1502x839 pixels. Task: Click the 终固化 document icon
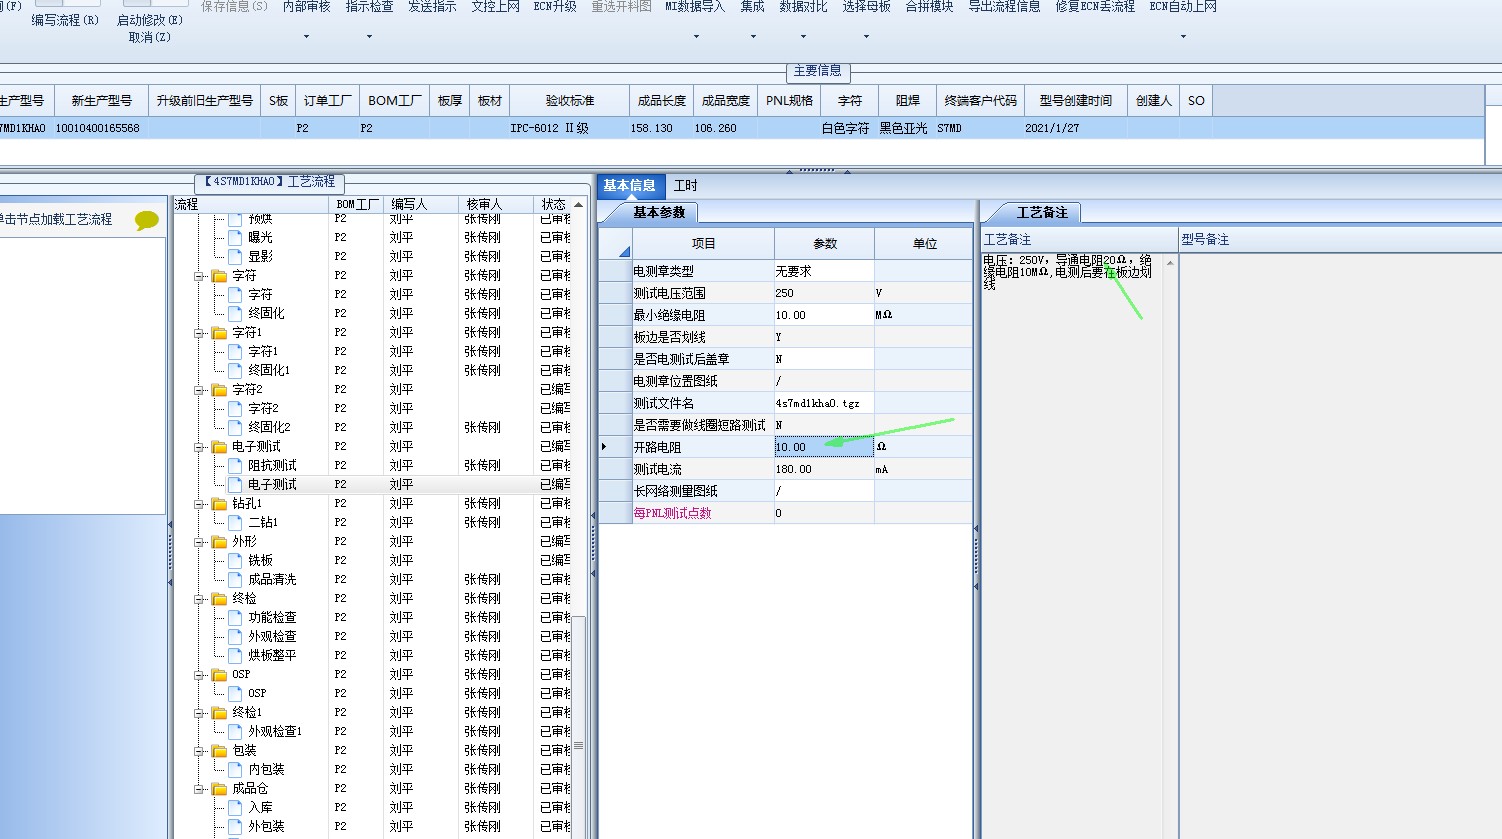click(x=235, y=313)
